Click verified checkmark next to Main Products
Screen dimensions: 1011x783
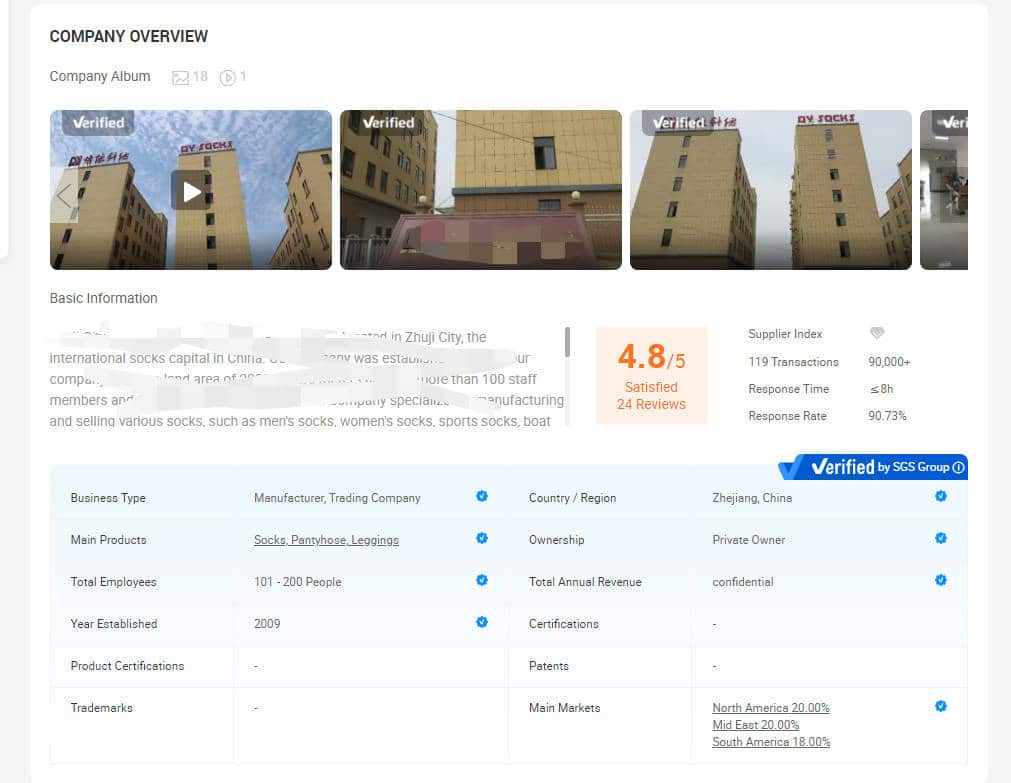[482, 538]
